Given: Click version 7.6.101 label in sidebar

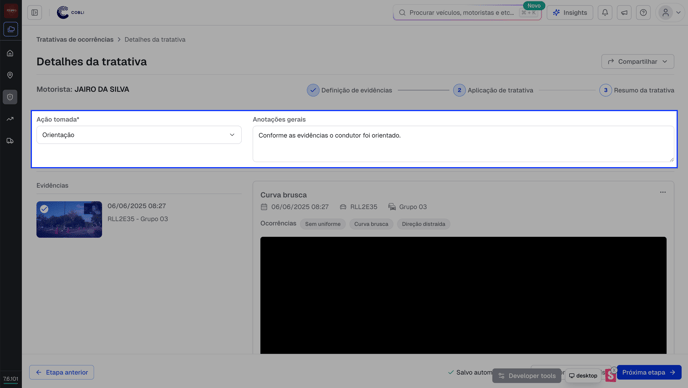Looking at the screenshot, I should (11, 379).
